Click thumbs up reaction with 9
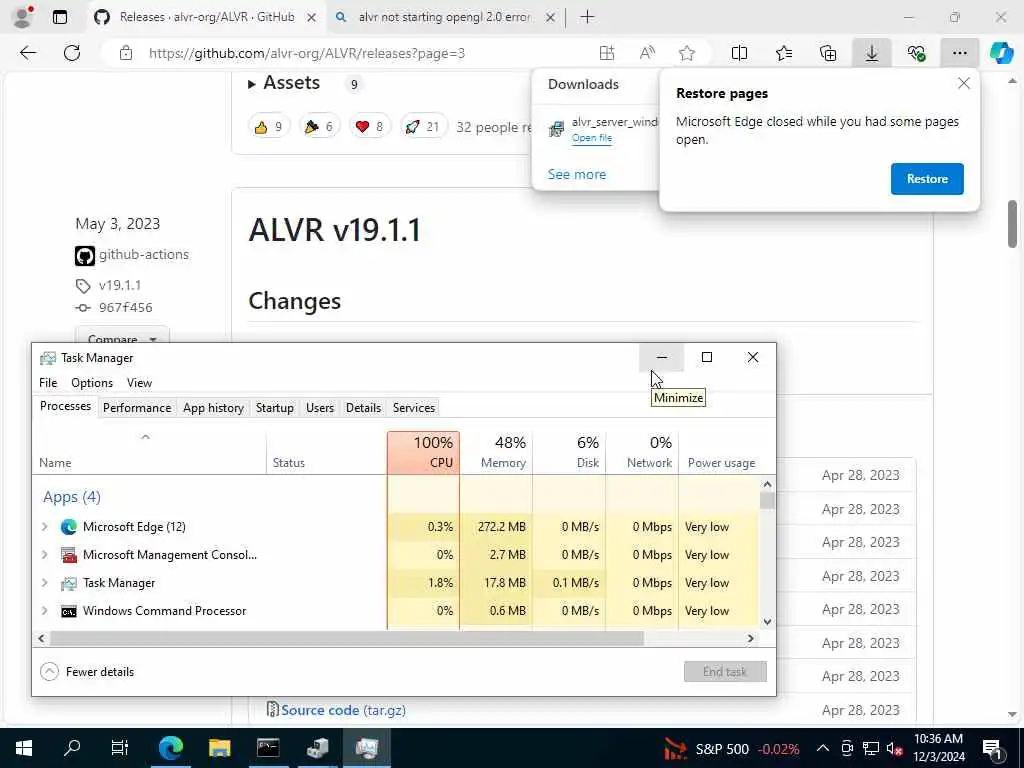1024x768 pixels. point(268,127)
